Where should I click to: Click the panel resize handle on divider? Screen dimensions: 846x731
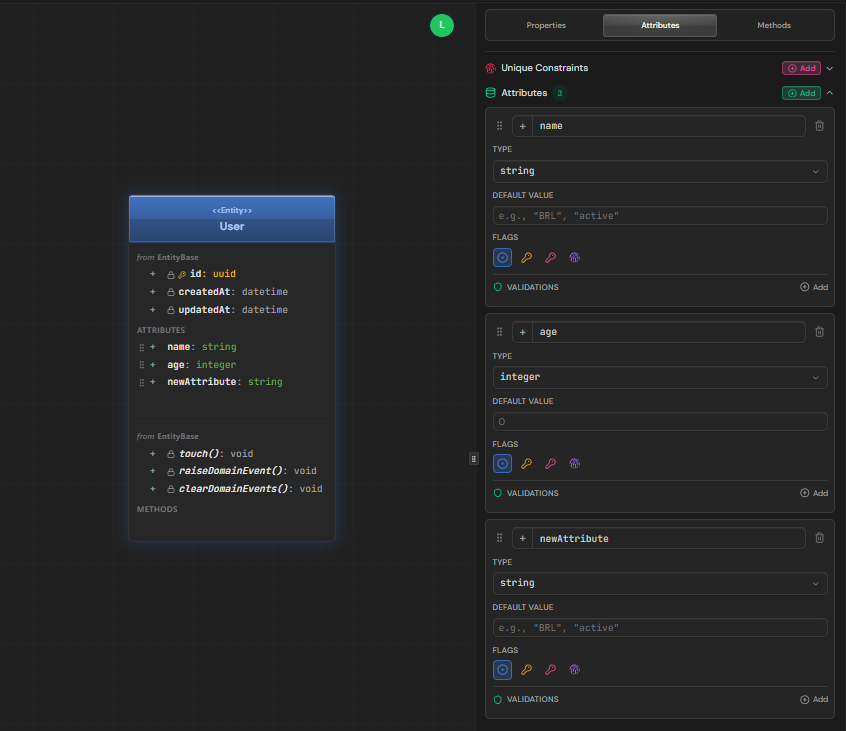pyautogui.click(x=474, y=458)
